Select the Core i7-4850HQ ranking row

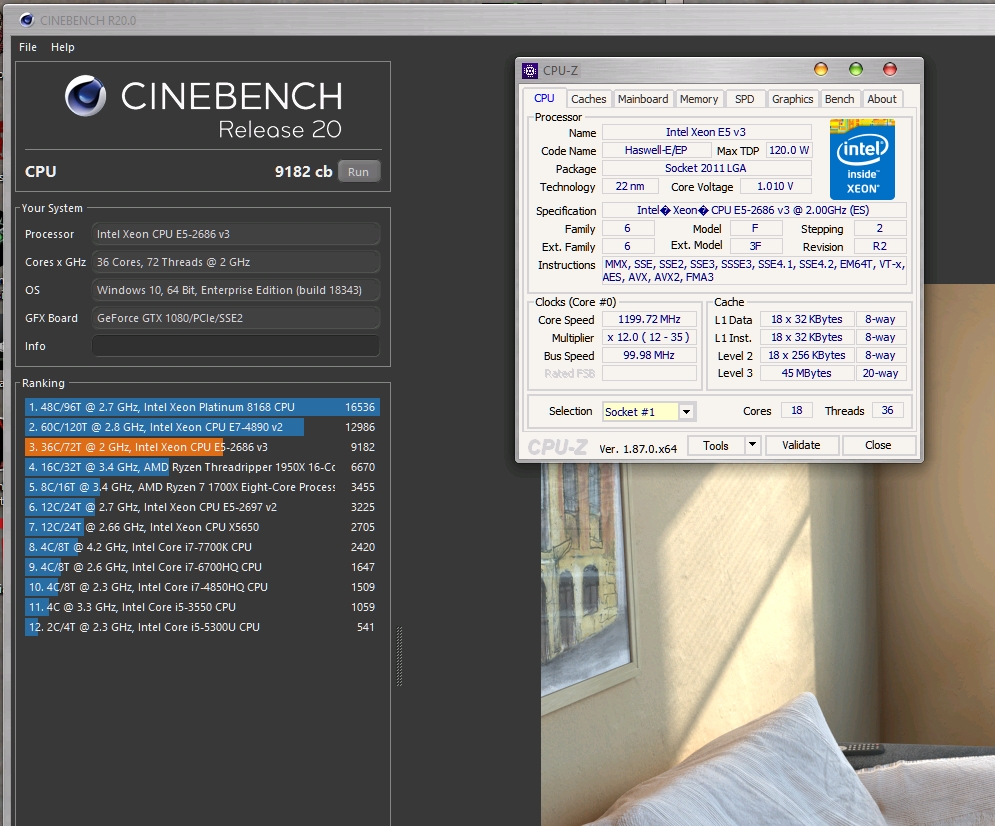click(x=202, y=587)
